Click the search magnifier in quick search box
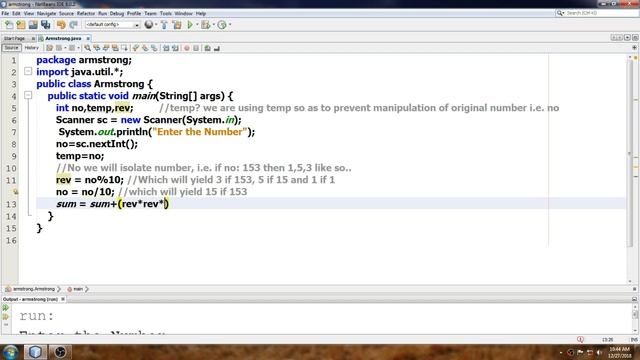This screenshot has width=640, height=360. (x=560, y=13)
